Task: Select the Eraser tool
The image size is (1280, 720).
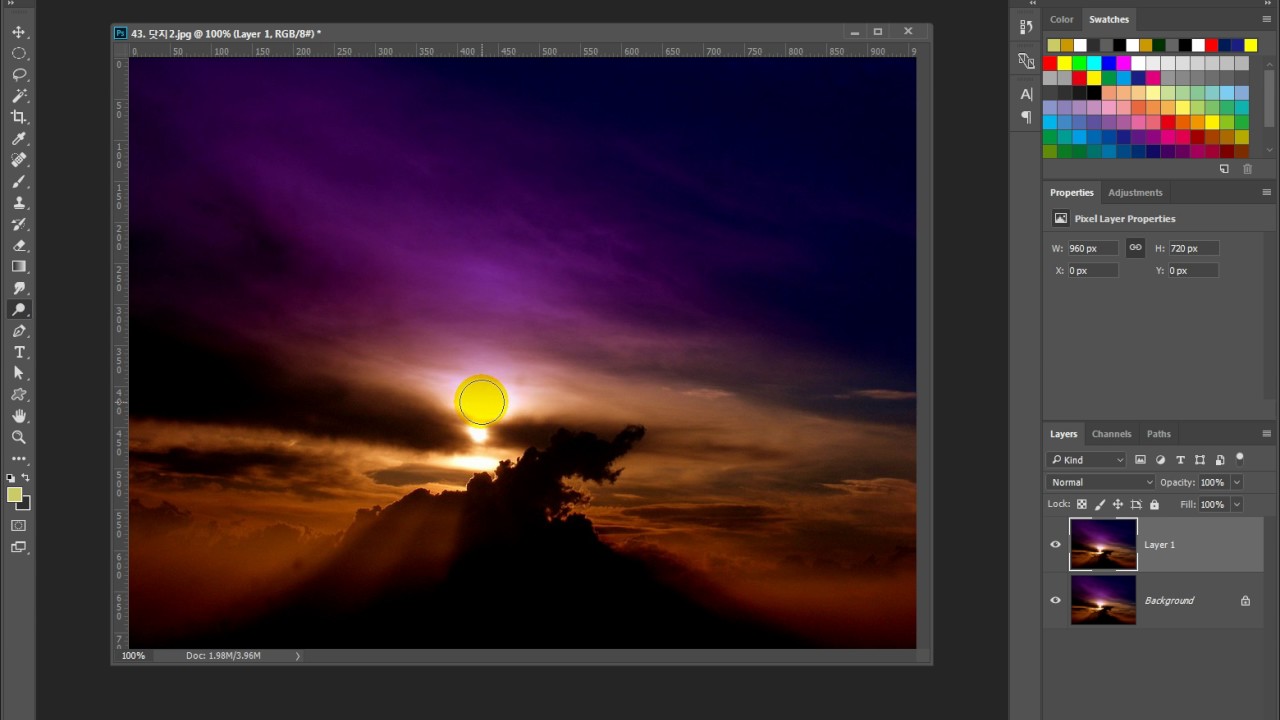Action: click(19, 245)
